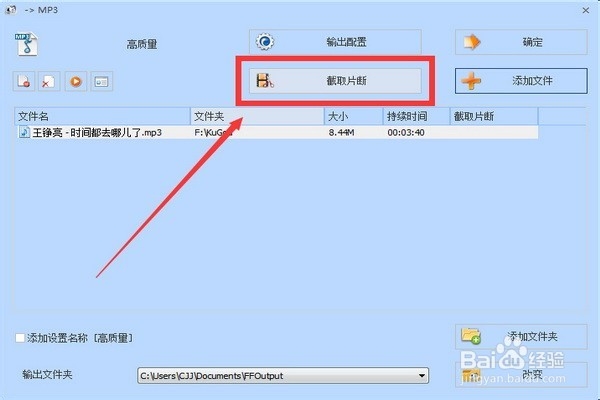Close the -> MP3 dialog window

(x=585, y=10)
